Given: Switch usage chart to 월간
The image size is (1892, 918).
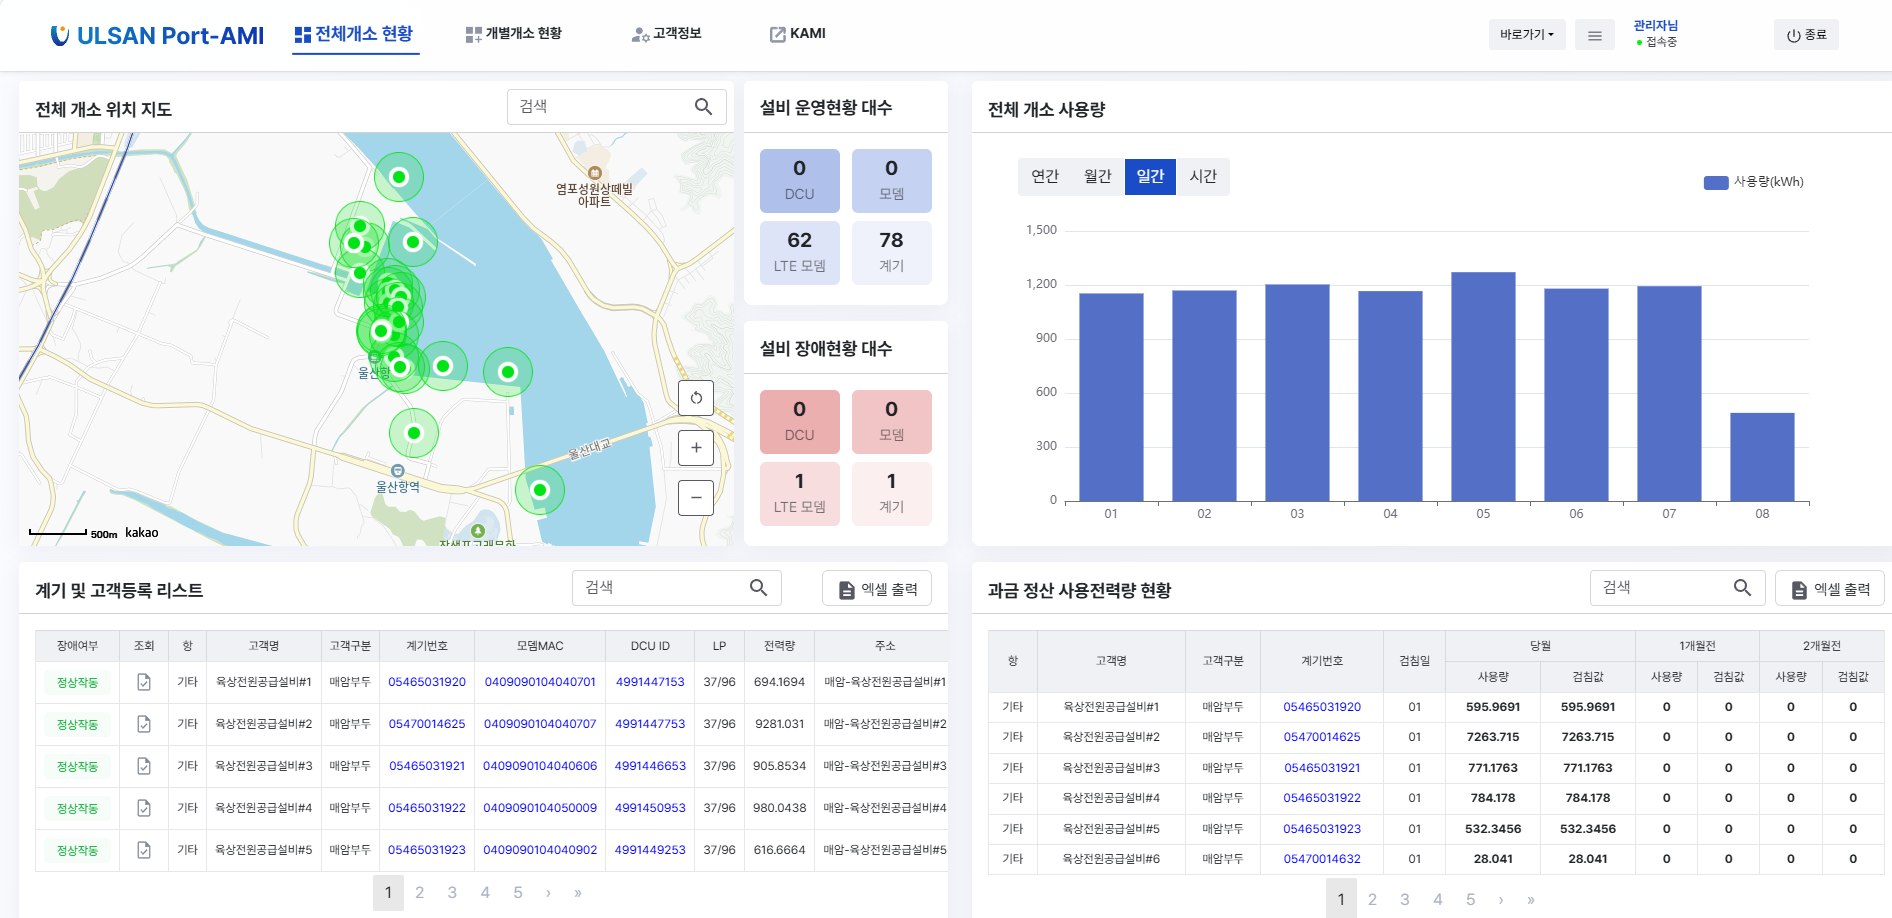Looking at the screenshot, I should click(x=1098, y=176).
